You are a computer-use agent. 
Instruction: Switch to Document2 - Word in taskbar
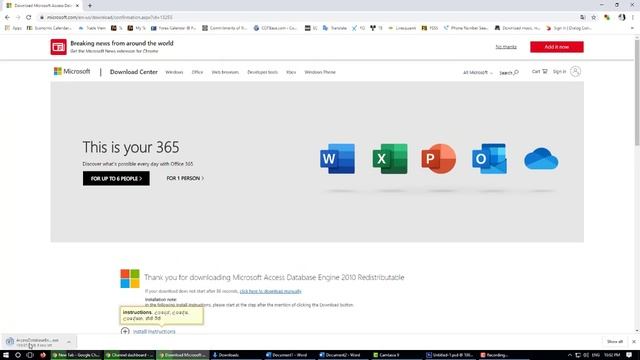click(x=343, y=355)
